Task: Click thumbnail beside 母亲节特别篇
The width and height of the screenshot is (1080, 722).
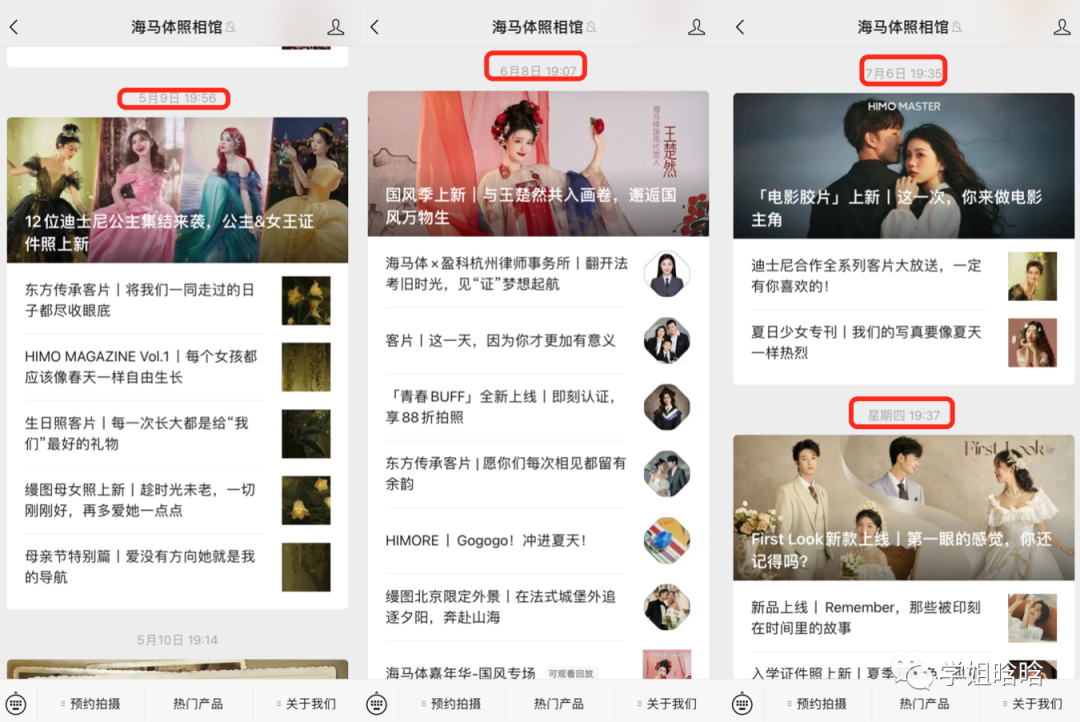Action: point(306,567)
